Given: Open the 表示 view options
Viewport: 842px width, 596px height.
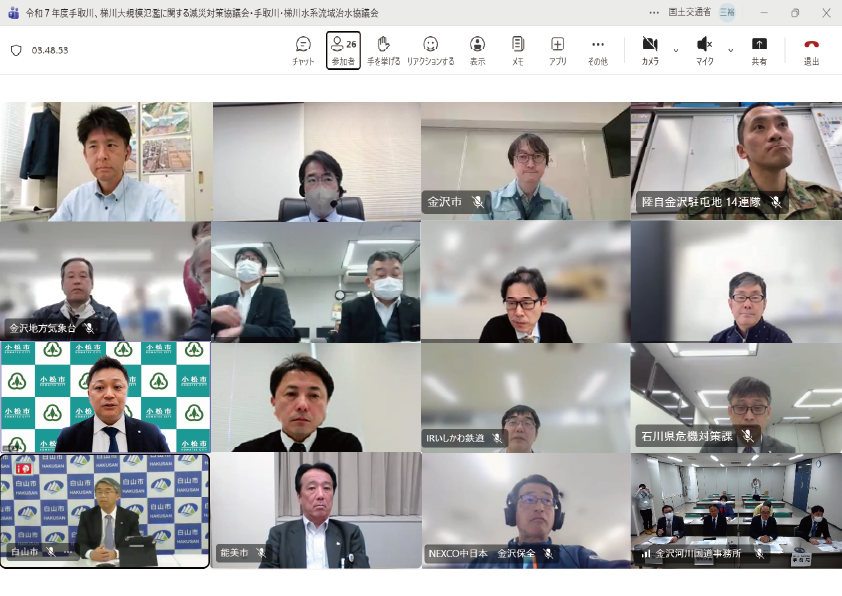Looking at the screenshot, I should point(478,50).
